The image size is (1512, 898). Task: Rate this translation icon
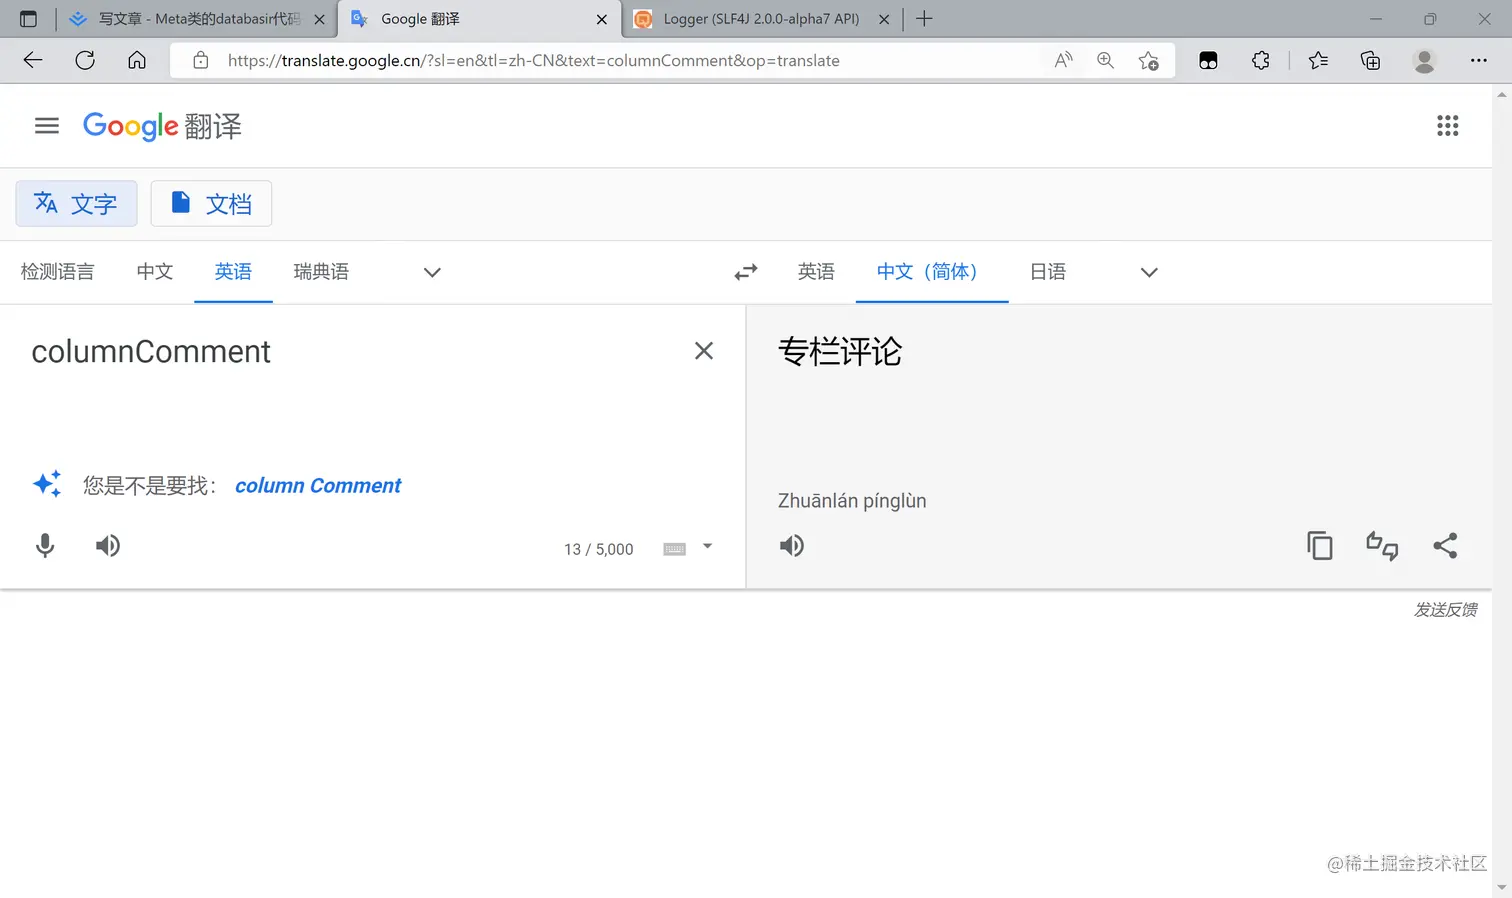click(x=1382, y=546)
